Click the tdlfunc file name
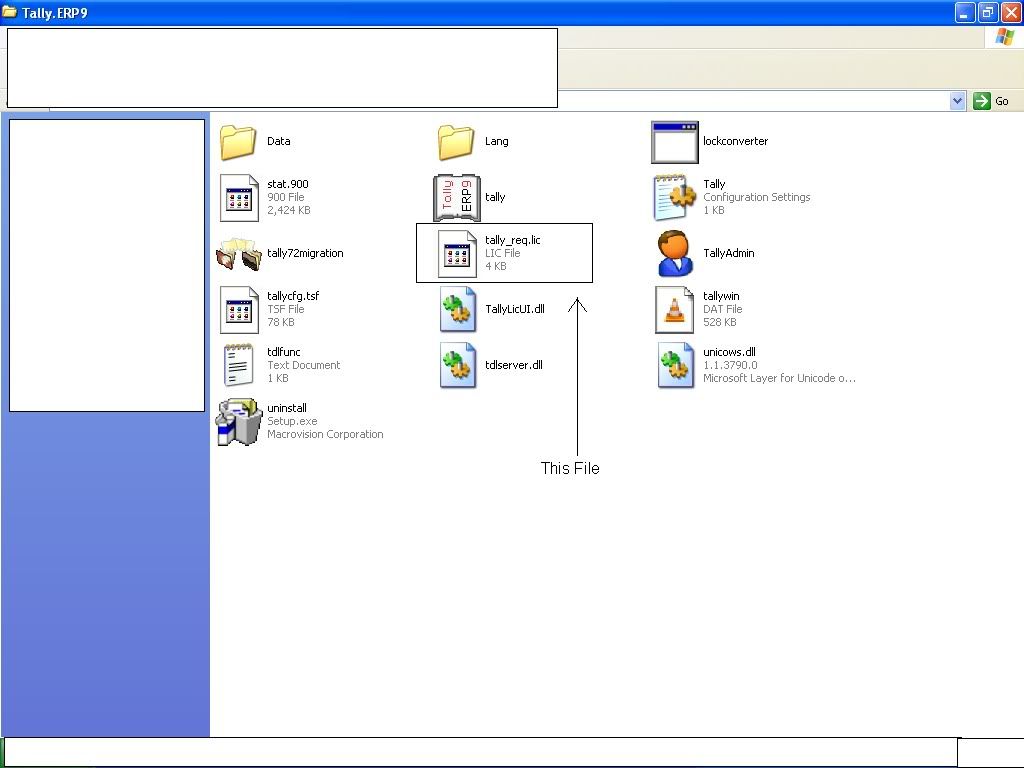 (284, 352)
